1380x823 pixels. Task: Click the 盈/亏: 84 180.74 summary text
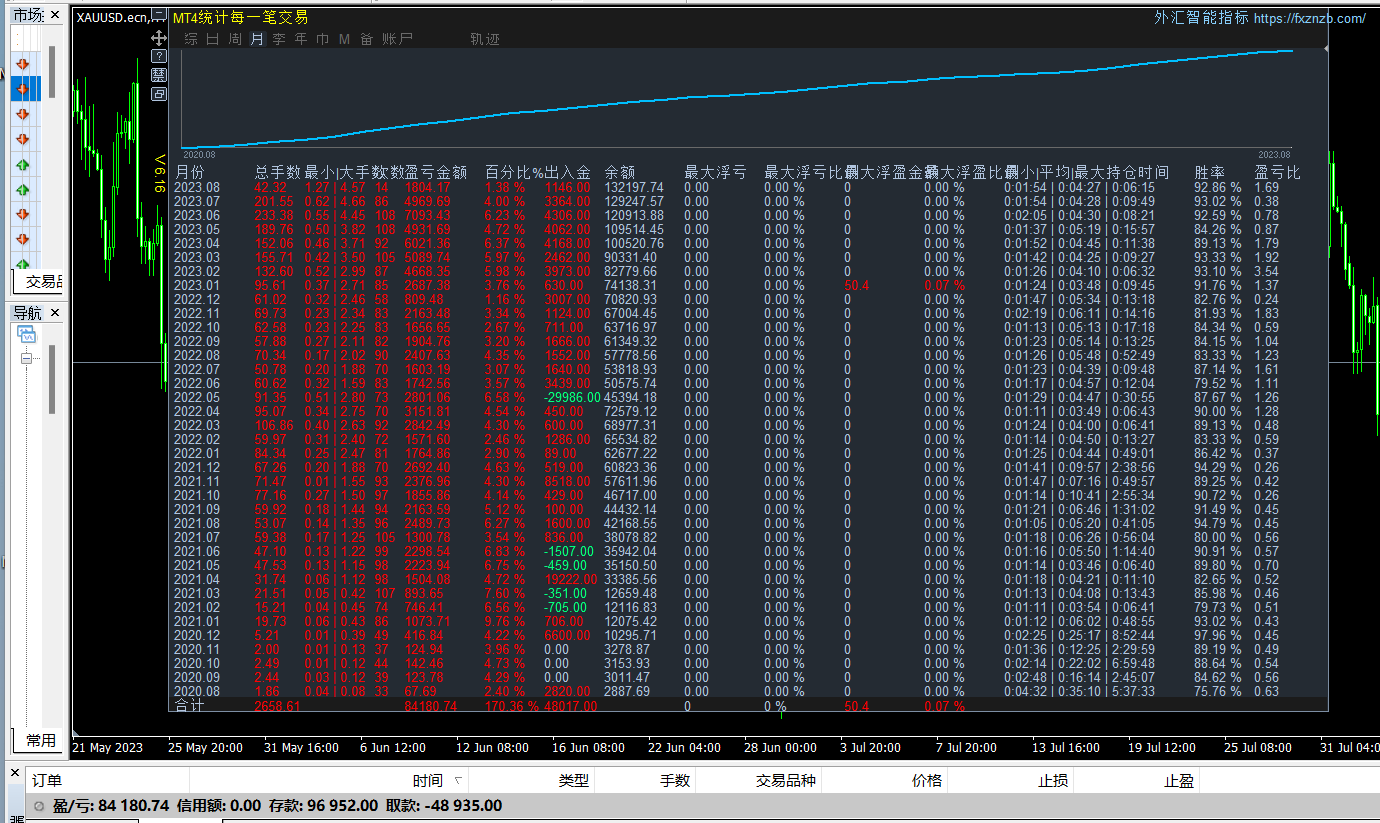pos(112,806)
